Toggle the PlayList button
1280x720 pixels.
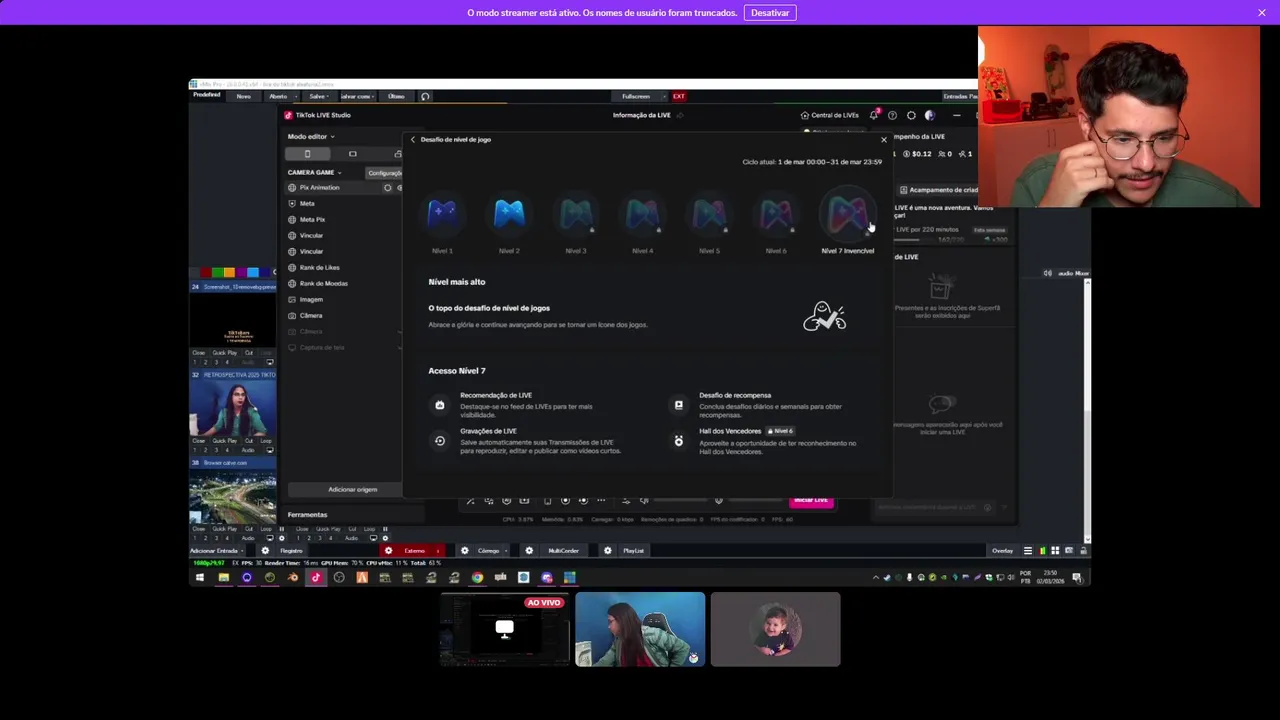pyautogui.click(x=633, y=551)
